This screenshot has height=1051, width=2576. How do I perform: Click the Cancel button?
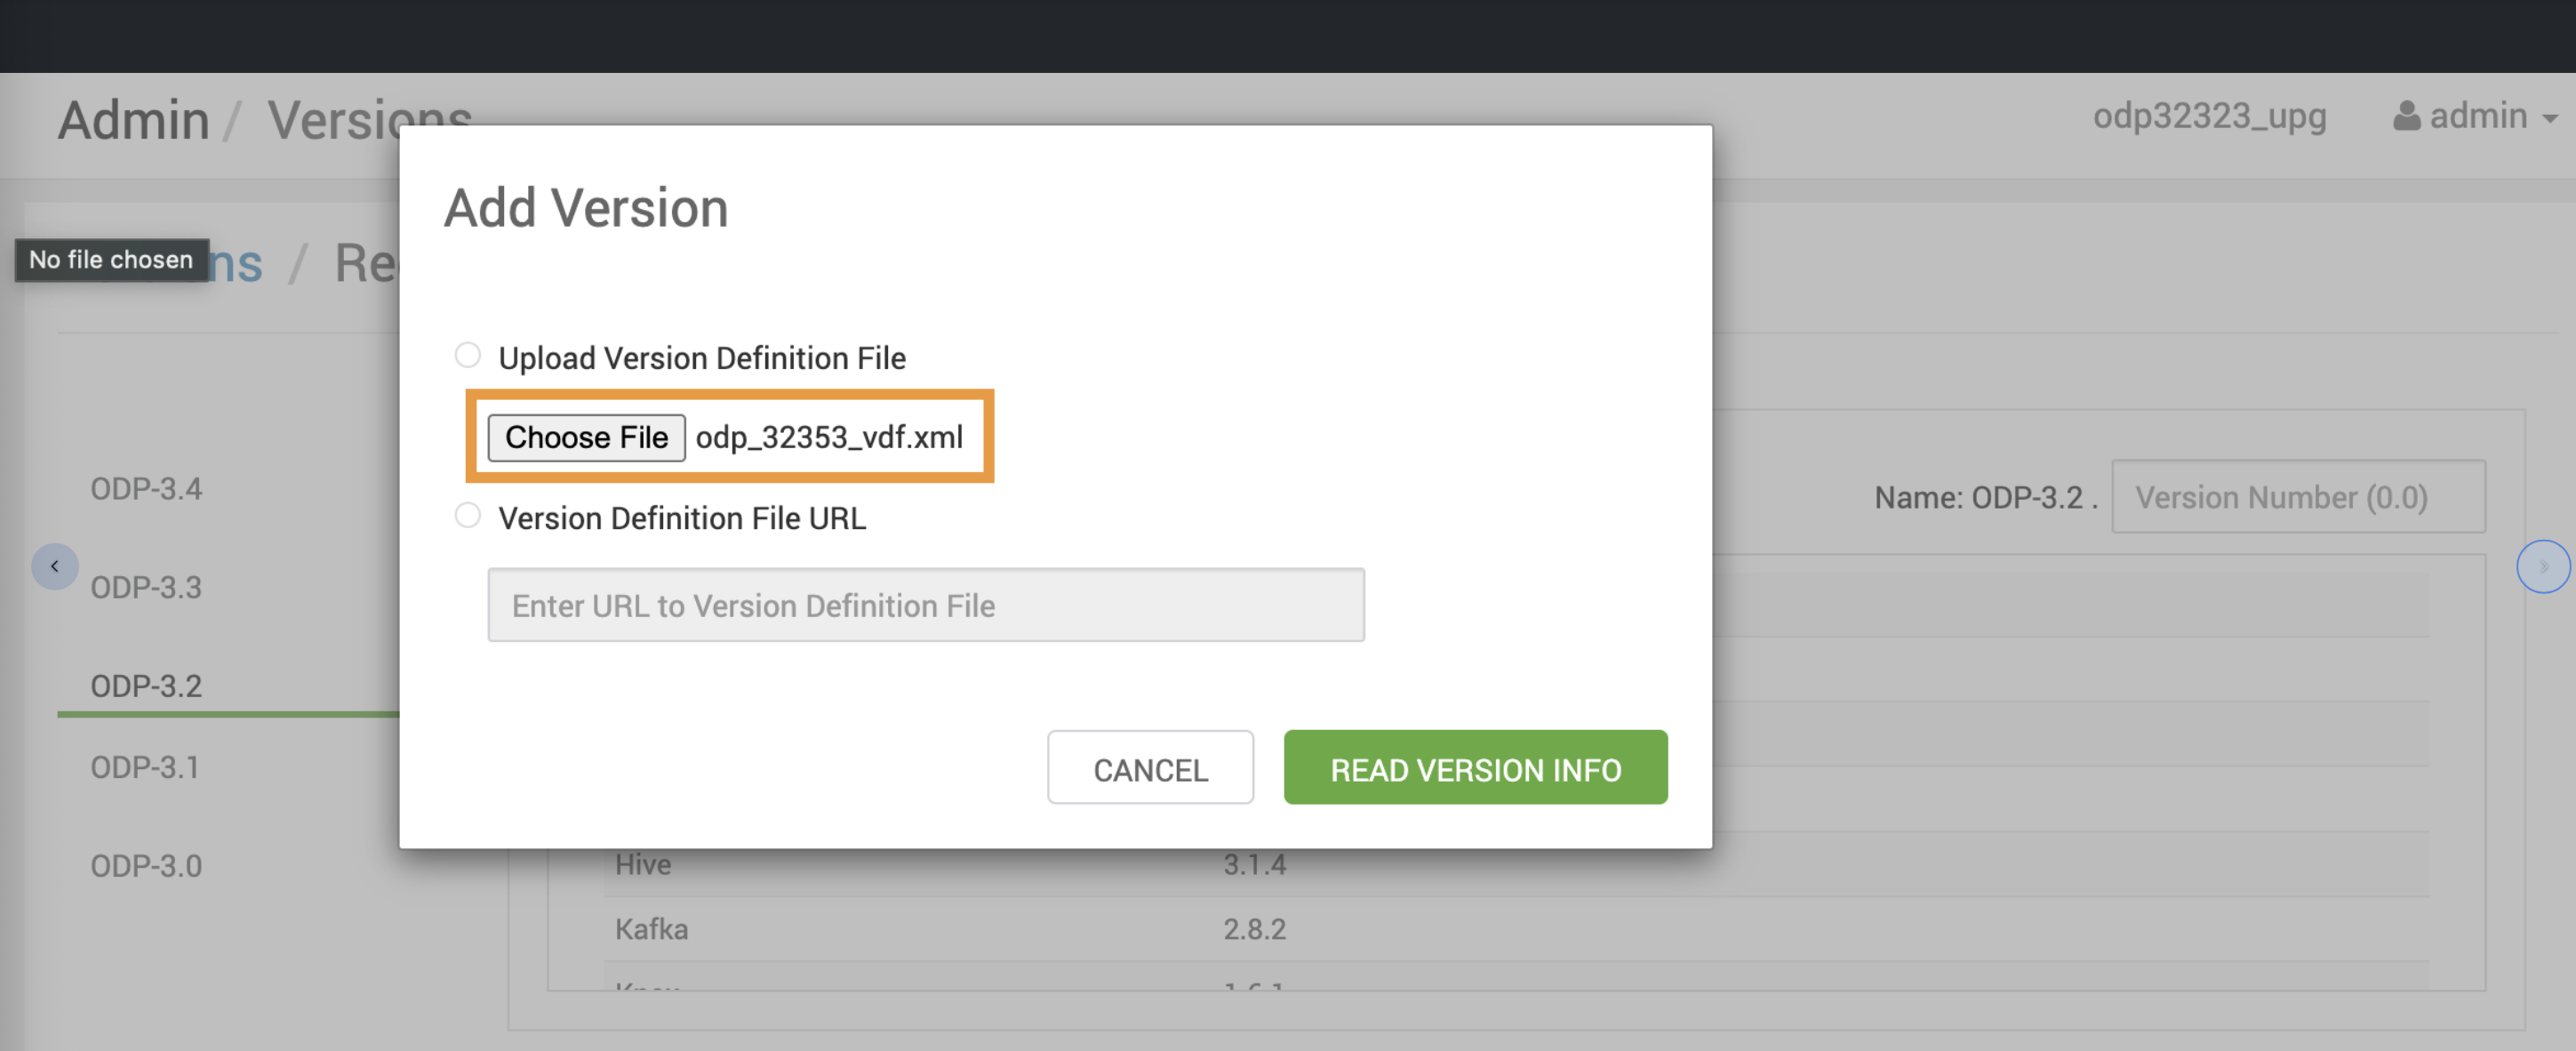1149,768
